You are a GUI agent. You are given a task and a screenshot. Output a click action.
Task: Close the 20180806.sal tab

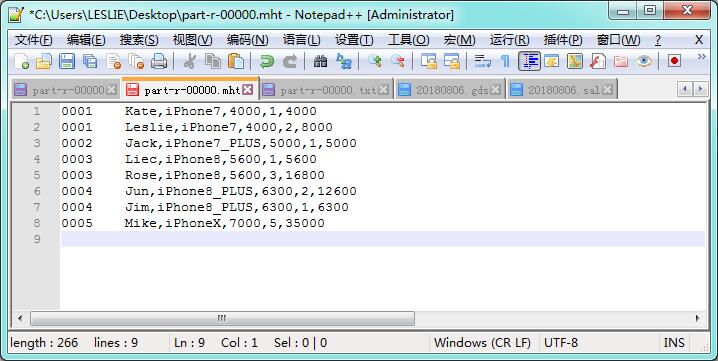(607, 90)
